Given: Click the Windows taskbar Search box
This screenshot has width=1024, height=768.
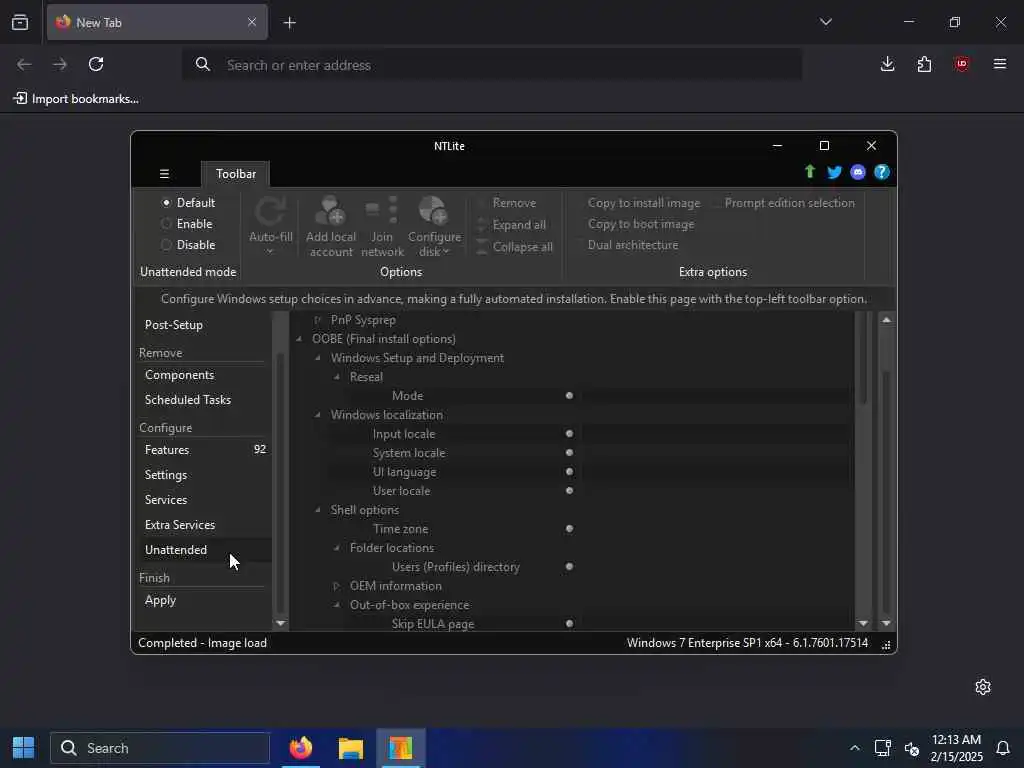Looking at the screenshot, I should pos(160,748).
